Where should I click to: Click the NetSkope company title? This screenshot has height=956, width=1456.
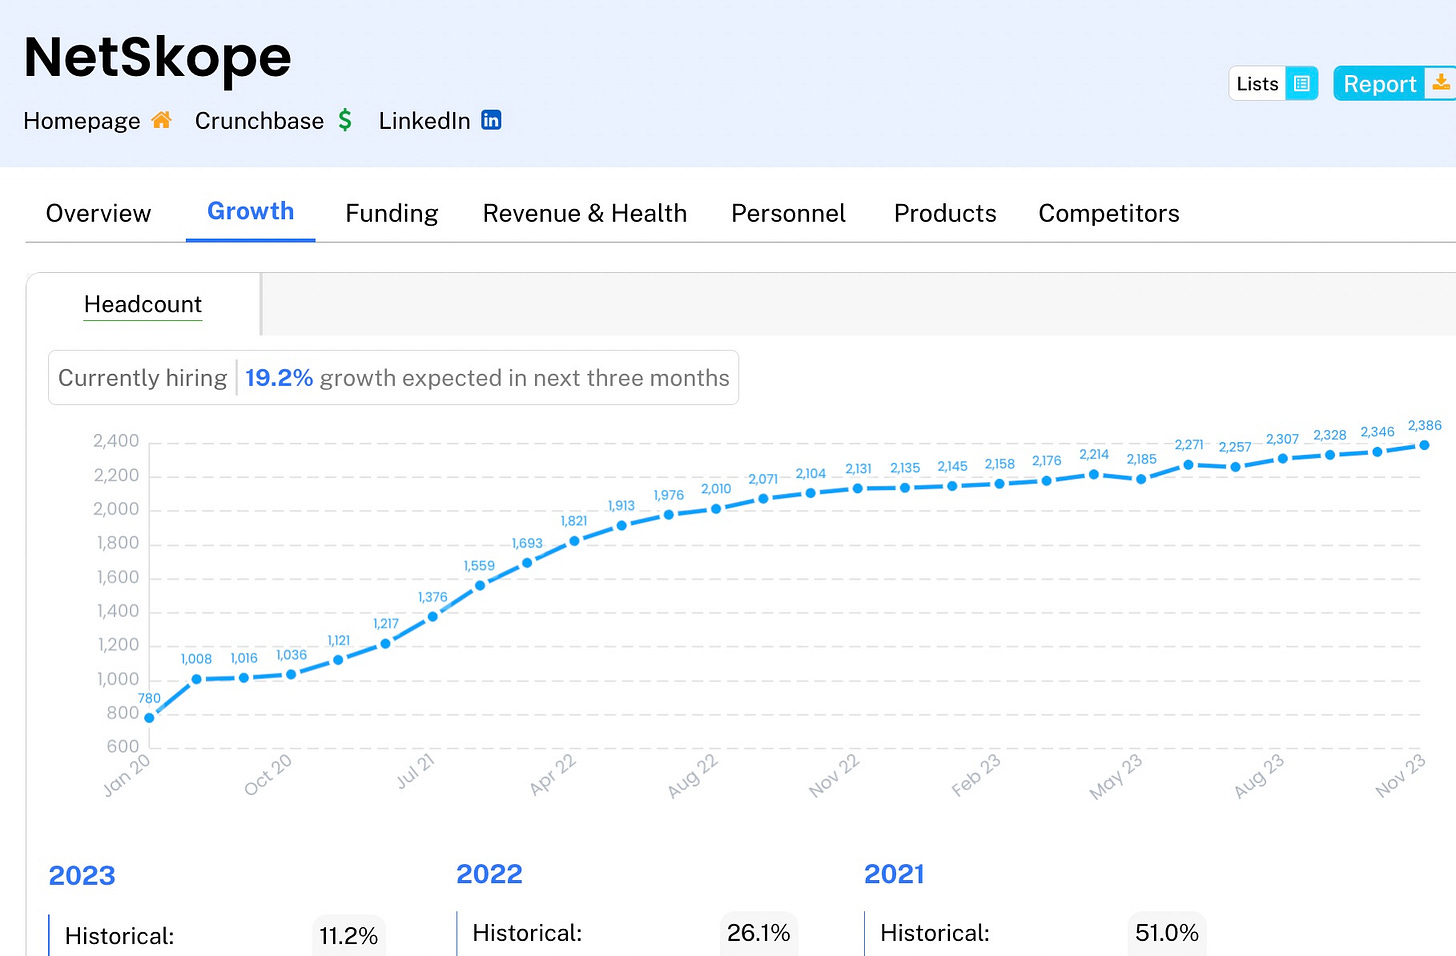pyautogui.click(x=157, y=57)
